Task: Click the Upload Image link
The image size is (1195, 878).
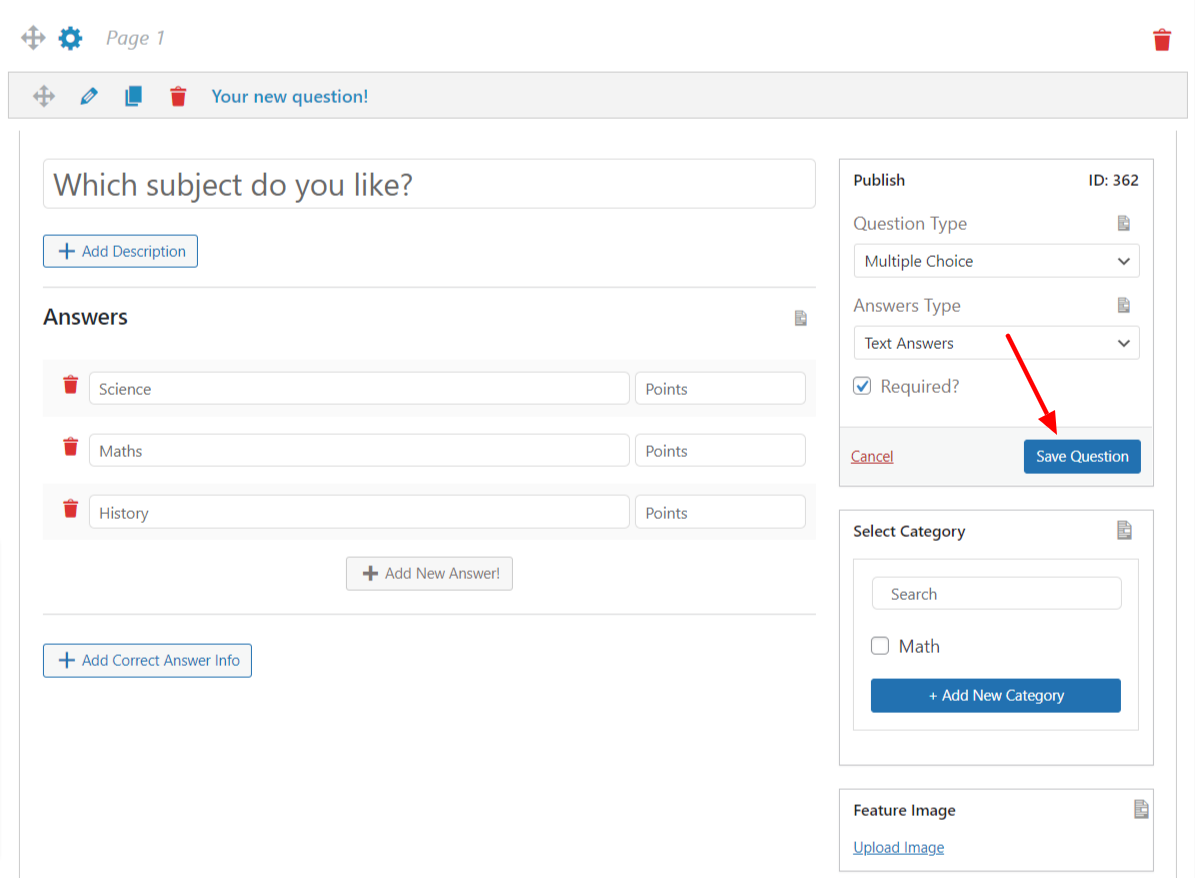Action: (x=899, y=848)
